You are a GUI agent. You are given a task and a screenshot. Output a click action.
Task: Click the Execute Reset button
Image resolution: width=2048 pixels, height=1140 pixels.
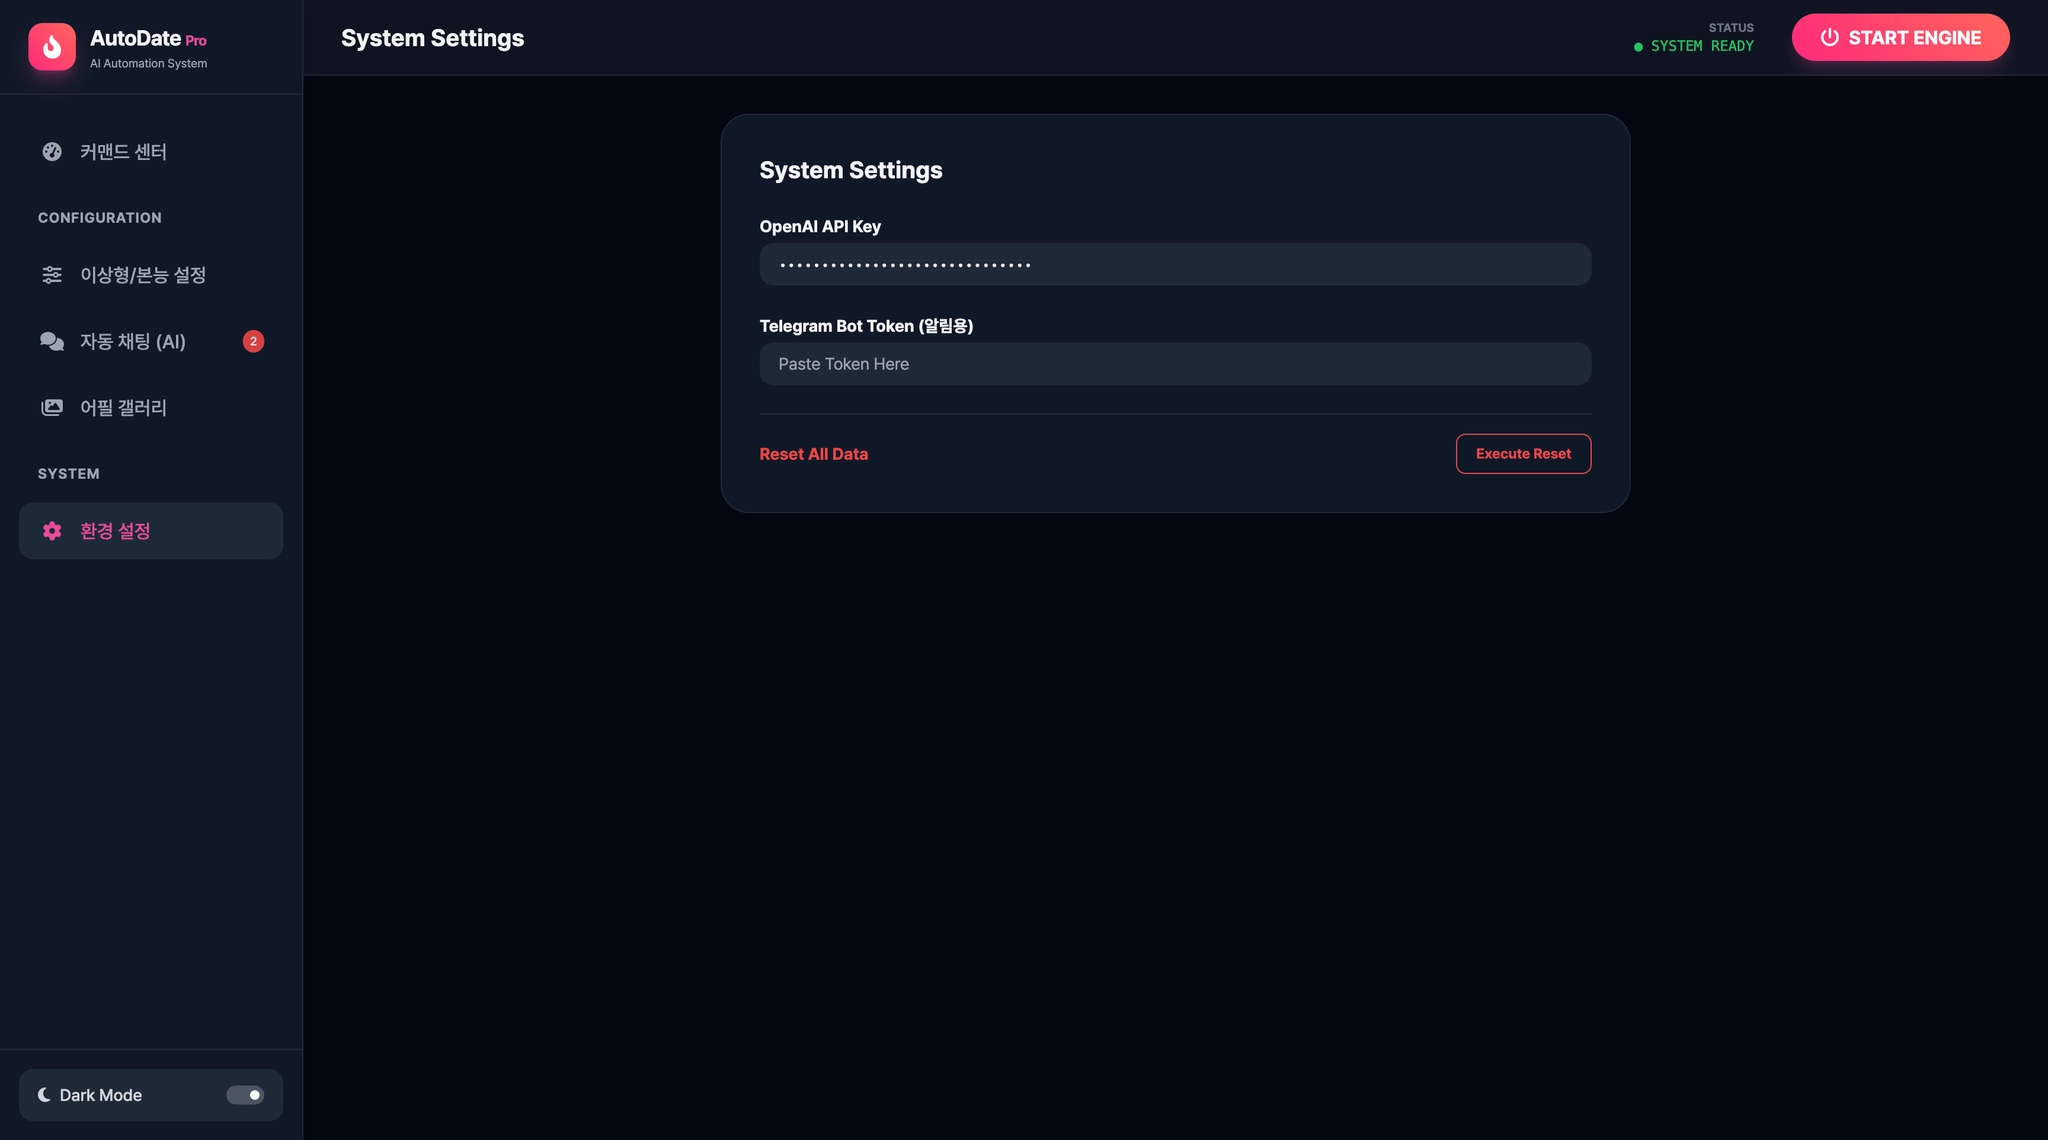click(1522, 454)
